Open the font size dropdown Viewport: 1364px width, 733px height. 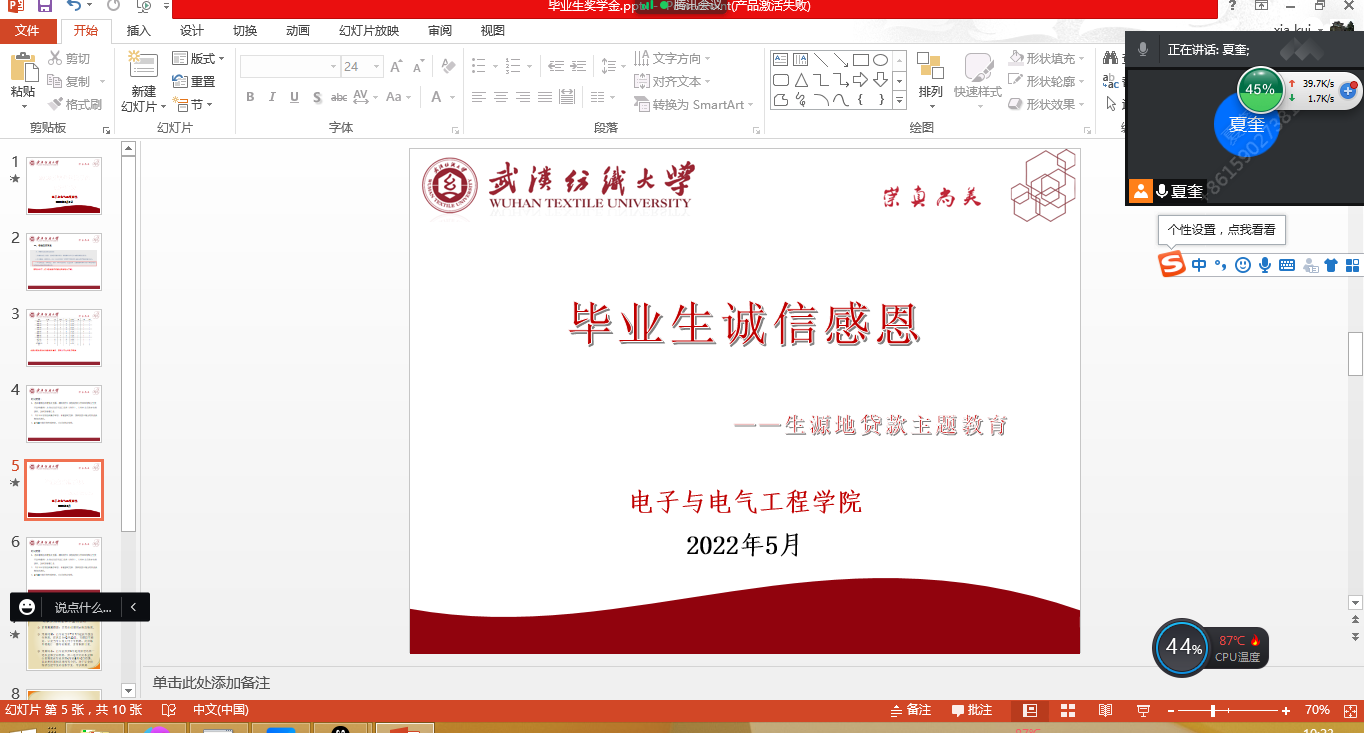(377, 67)
